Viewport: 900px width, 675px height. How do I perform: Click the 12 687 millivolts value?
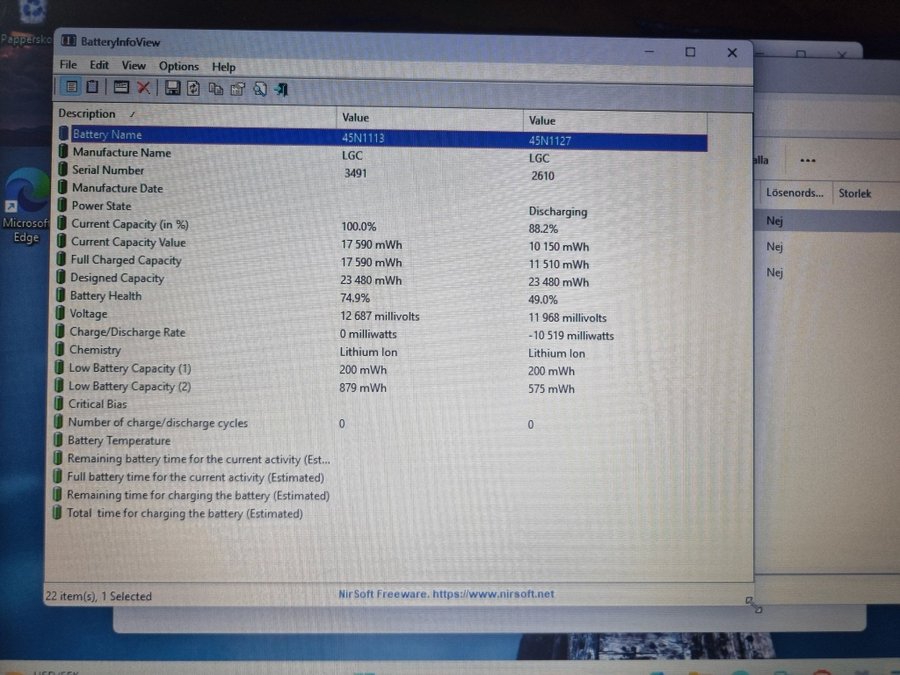379,316
